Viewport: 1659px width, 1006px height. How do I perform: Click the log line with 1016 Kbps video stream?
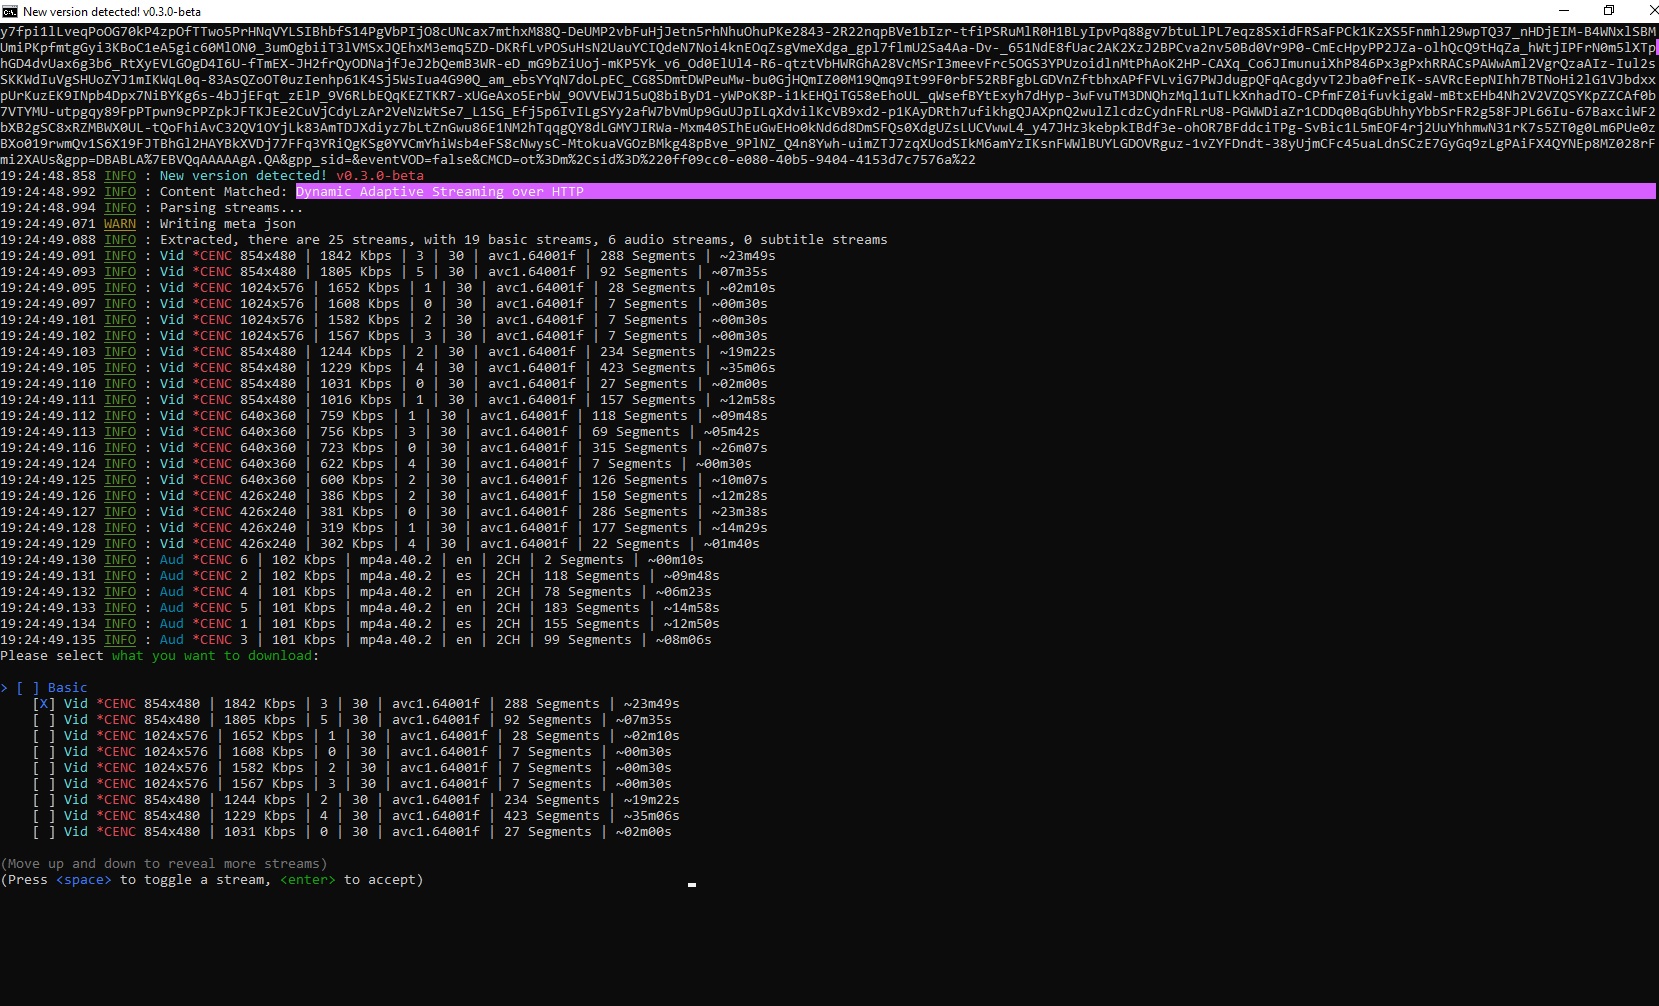click(x=388, y=400)
